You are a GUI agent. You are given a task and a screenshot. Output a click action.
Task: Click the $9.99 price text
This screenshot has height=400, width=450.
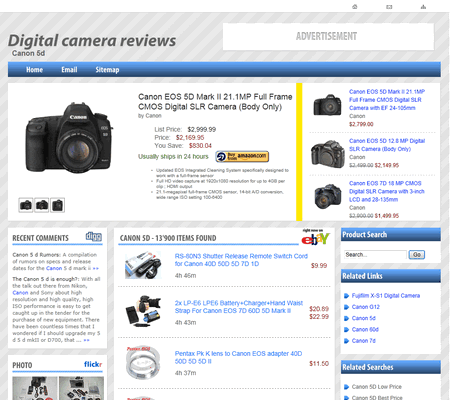(x=319, y=266)
